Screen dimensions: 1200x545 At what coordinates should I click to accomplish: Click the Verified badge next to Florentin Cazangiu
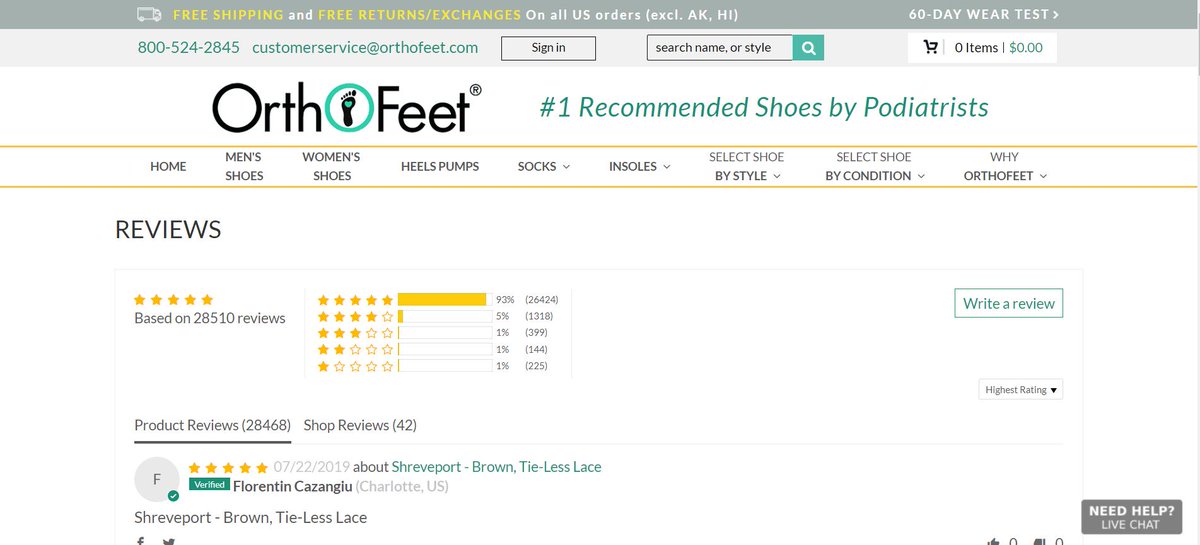pyautogui.click(x=209, y=485)
